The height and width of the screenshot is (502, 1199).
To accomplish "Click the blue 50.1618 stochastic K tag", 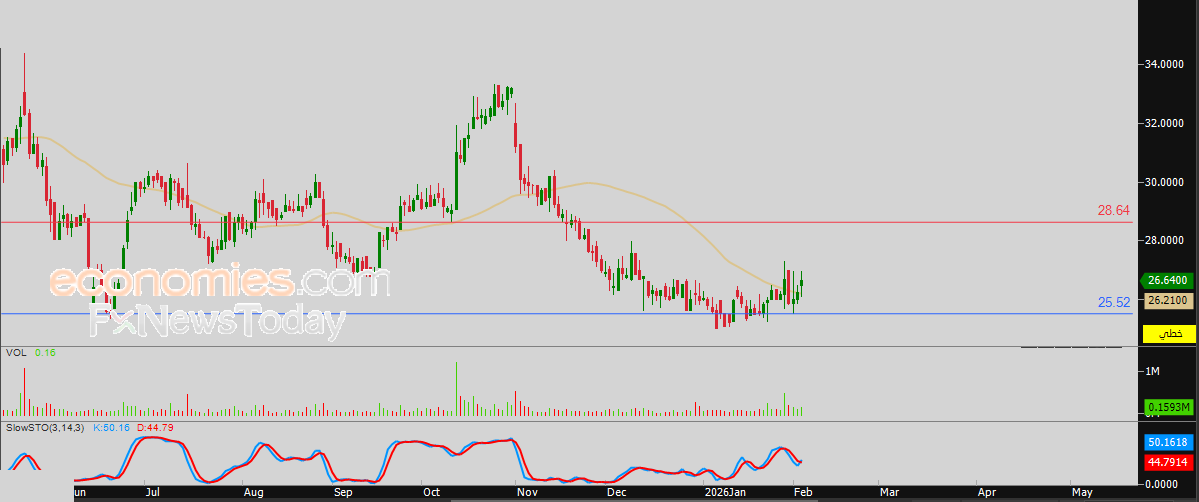I will 1167,441.
